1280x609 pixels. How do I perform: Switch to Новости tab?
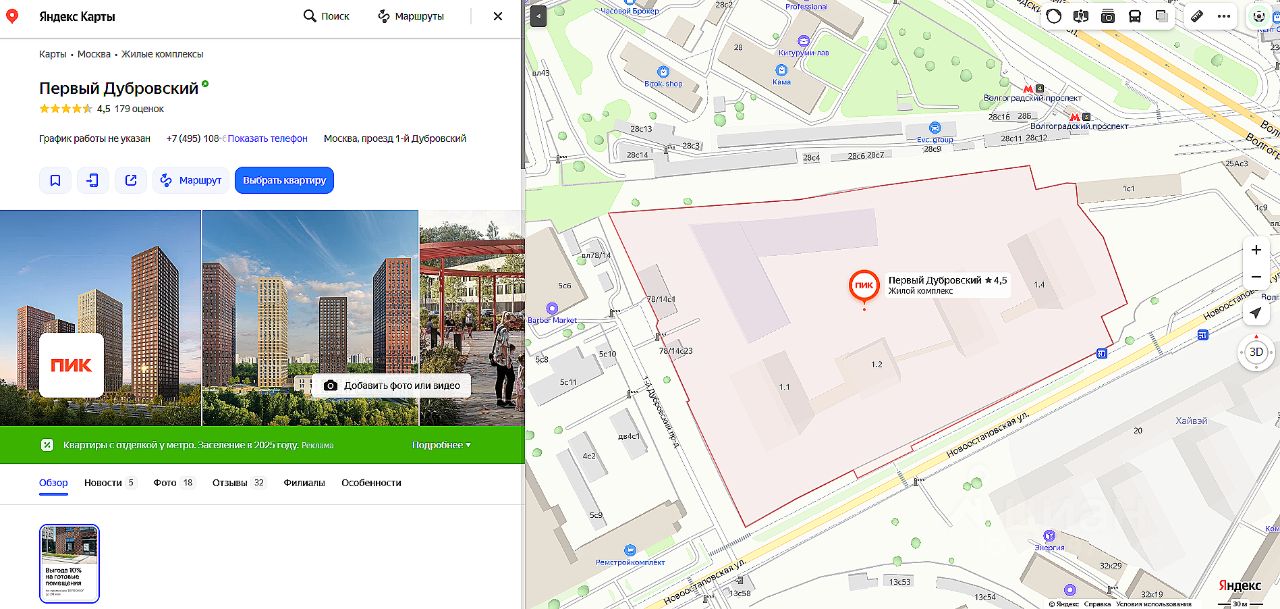[x=110, y=483]
